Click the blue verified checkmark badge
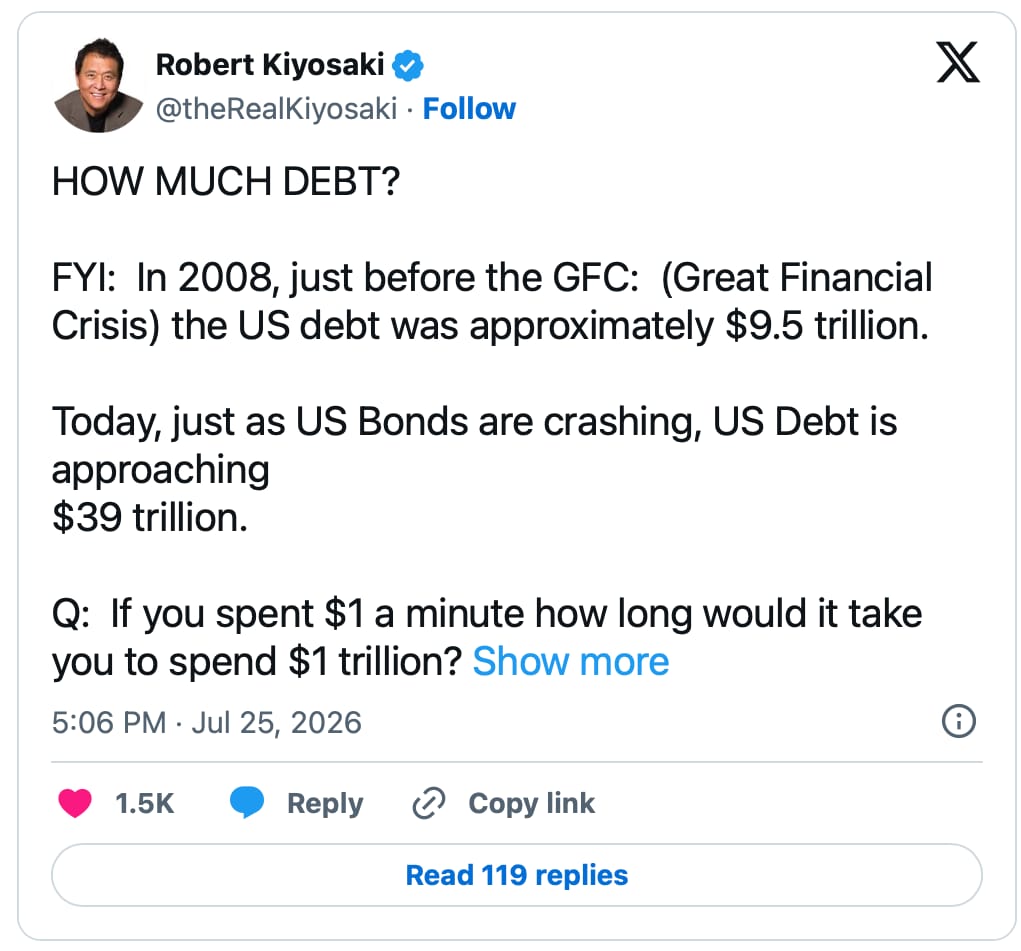The height and width of the screenshot is (951, 1021). 408,65
